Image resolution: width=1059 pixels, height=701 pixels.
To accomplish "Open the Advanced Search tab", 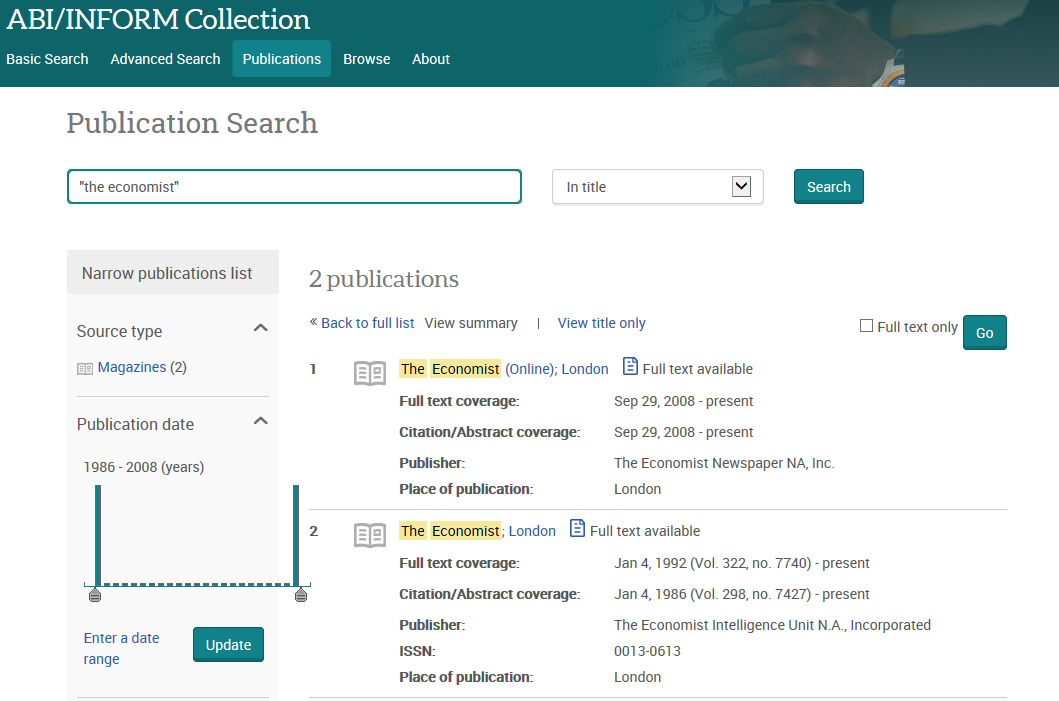I will (165, 59).
